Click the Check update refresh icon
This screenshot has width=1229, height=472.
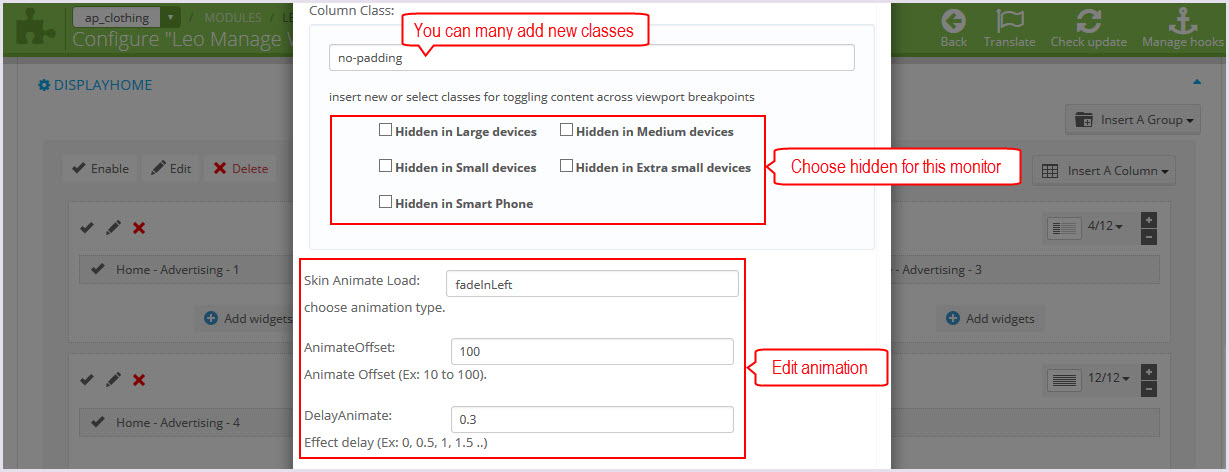(1088, 21)
